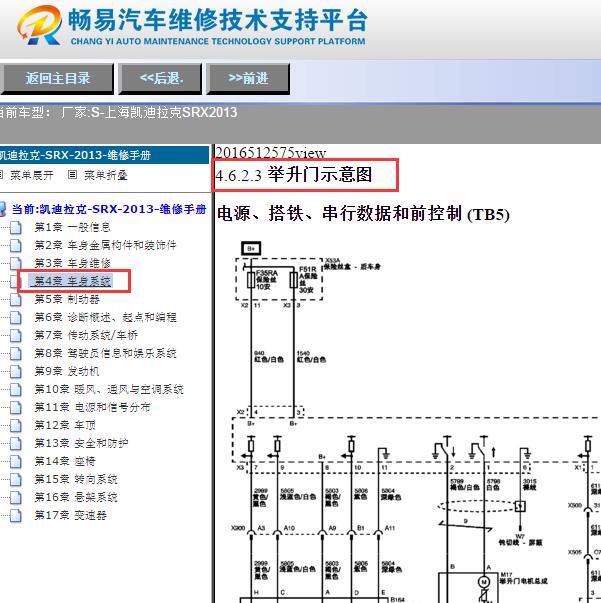Open 第6章 诊断概述、起点和编程

click(105, 317)
